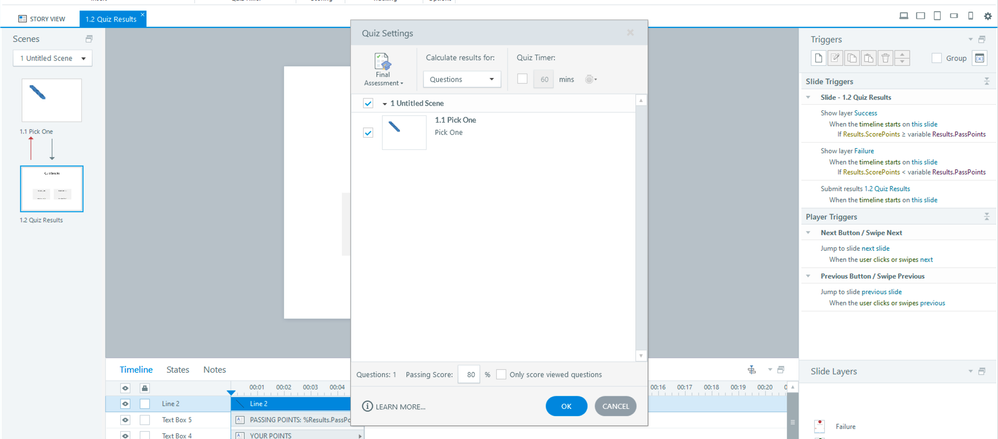Undock the Triggers panel
Screen dimensions: 998x439
click(x=981, y=39)
